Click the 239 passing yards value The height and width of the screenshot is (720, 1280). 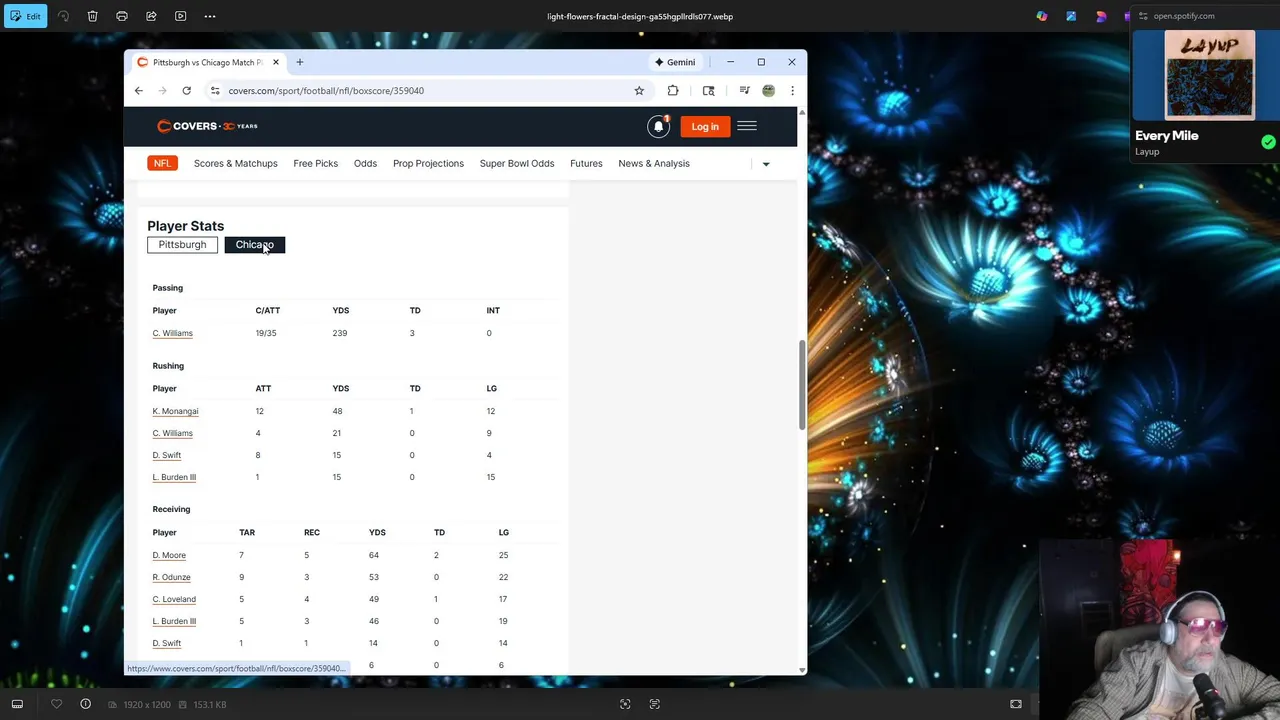point(340,333)
